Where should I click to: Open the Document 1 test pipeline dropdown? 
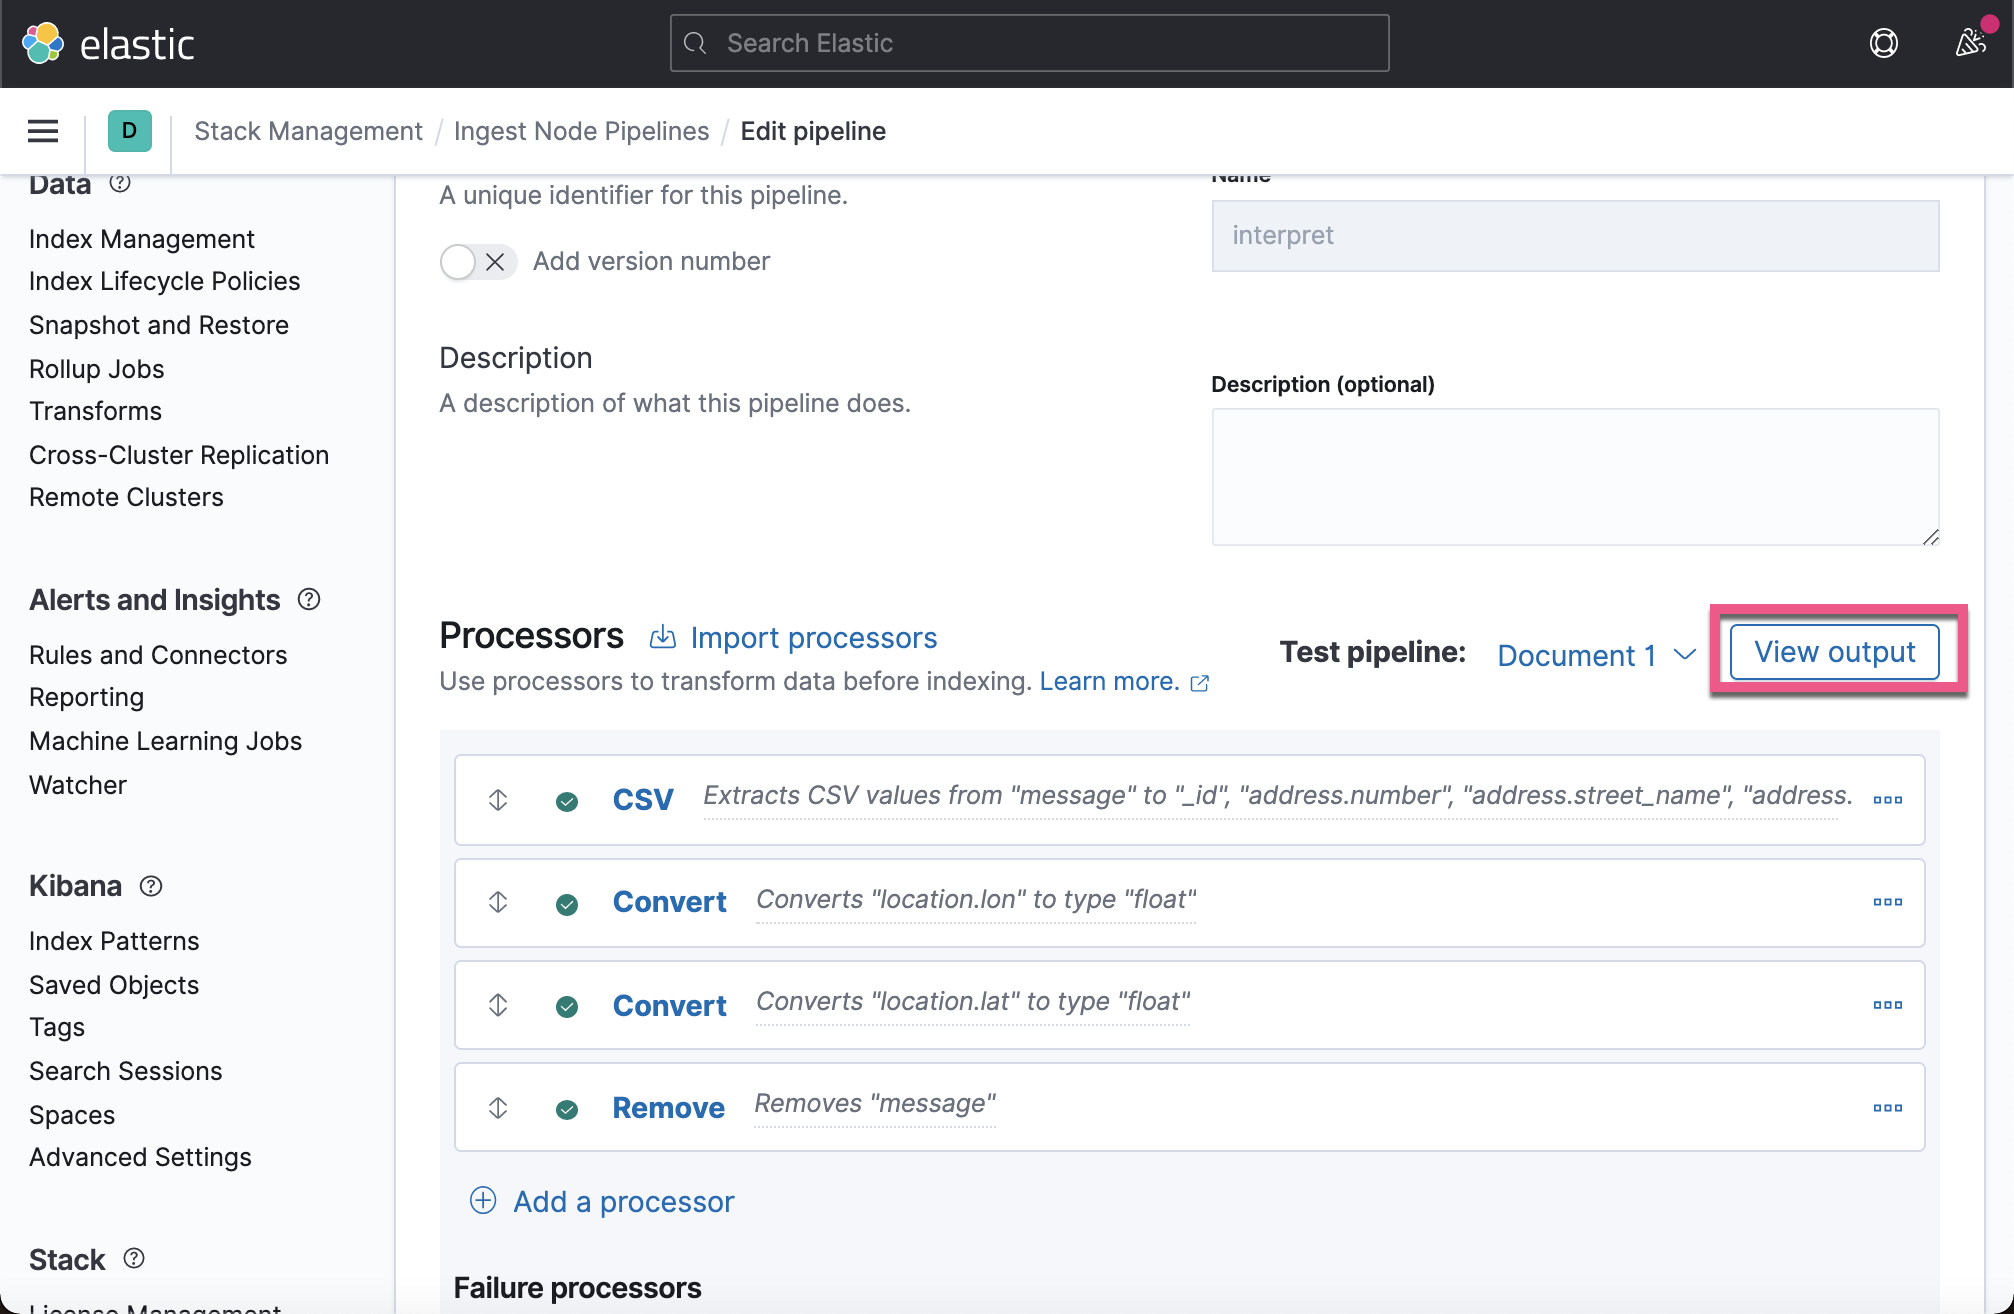[x=1593, y=655]
